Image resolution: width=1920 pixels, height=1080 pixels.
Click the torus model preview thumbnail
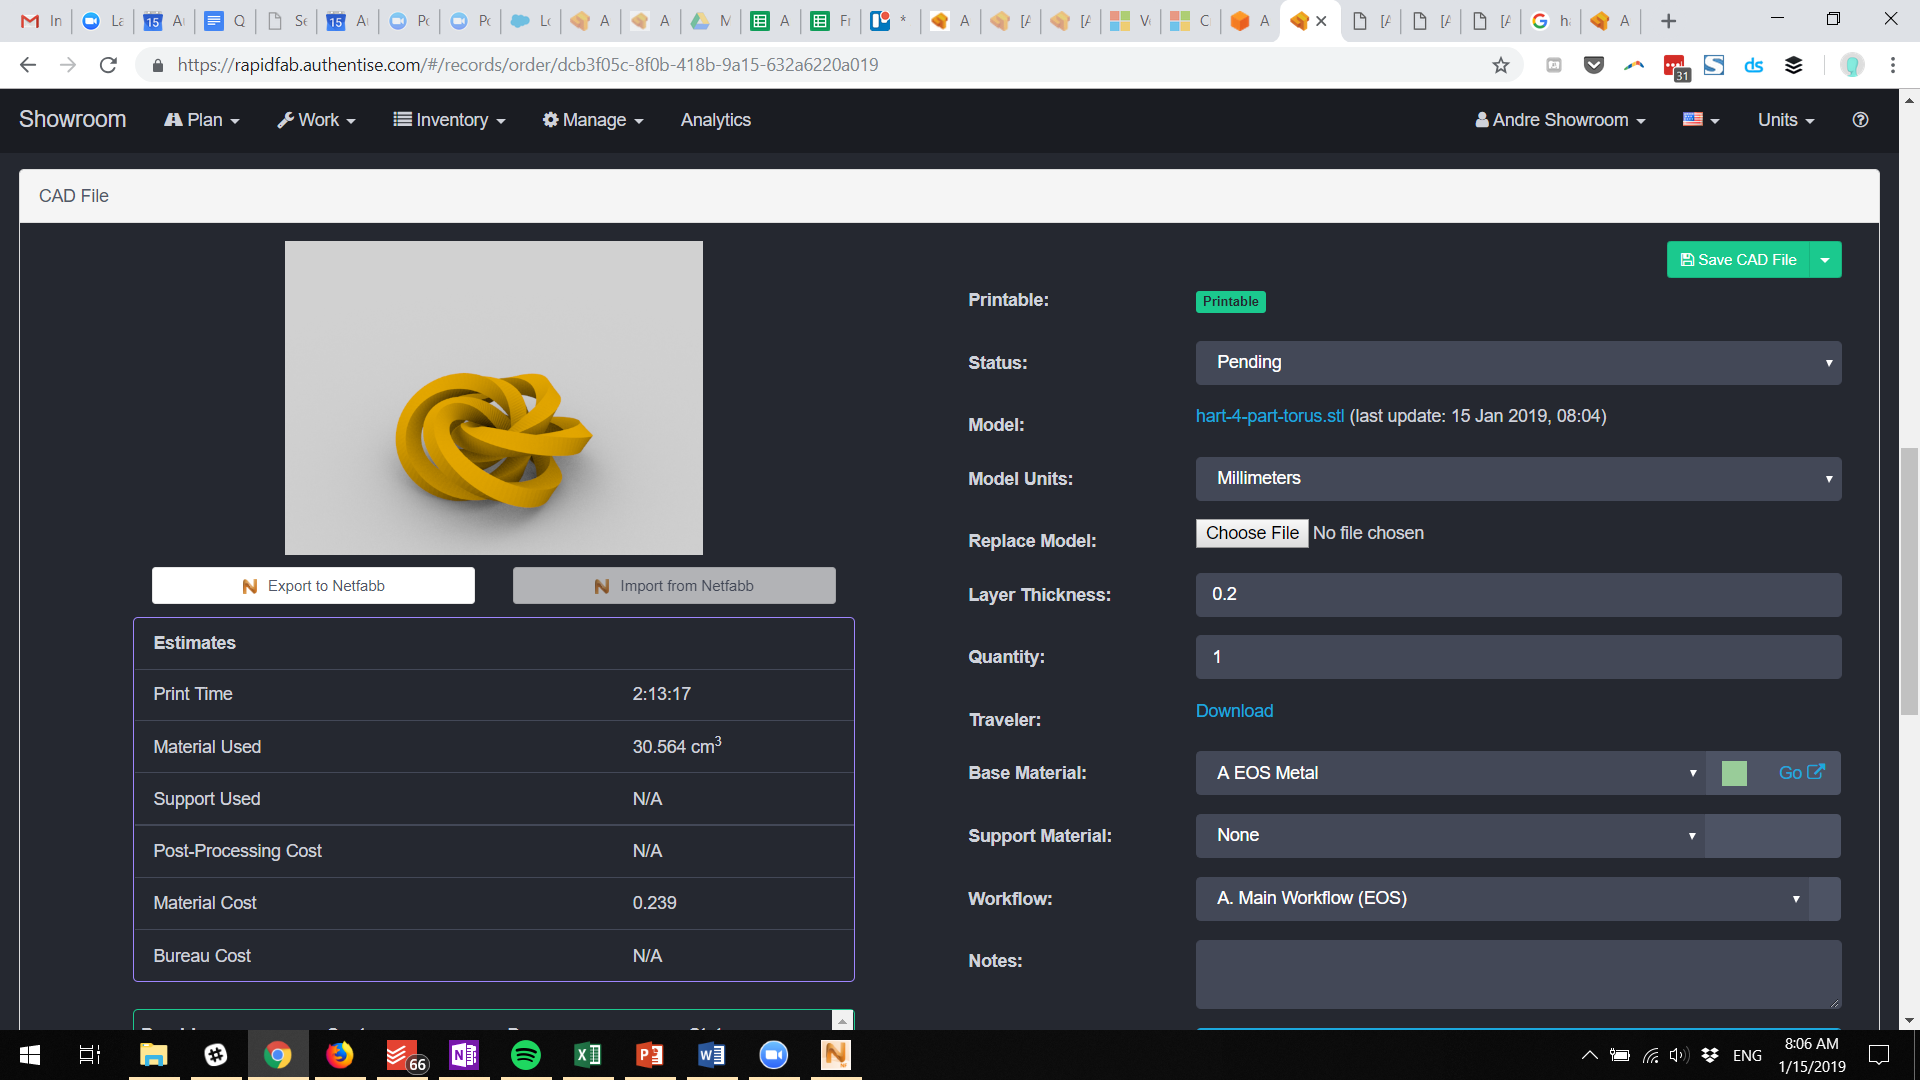(x=493, y=398)
